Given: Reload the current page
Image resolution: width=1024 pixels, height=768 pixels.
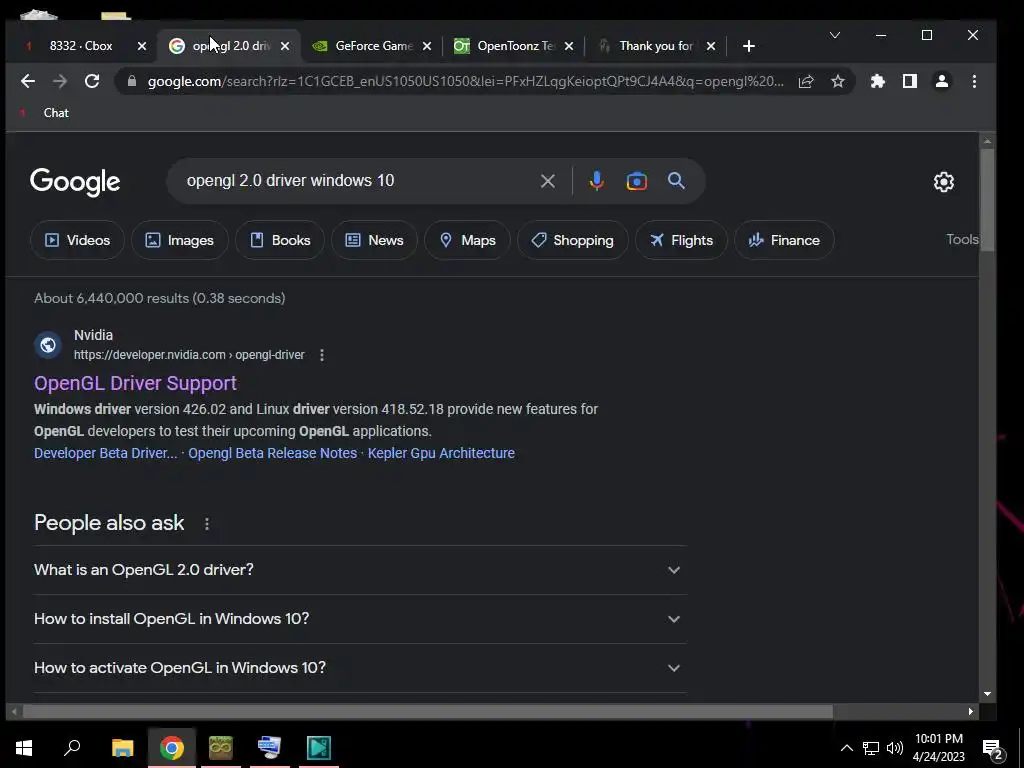Looking at the screenshot, I should 92,81.
